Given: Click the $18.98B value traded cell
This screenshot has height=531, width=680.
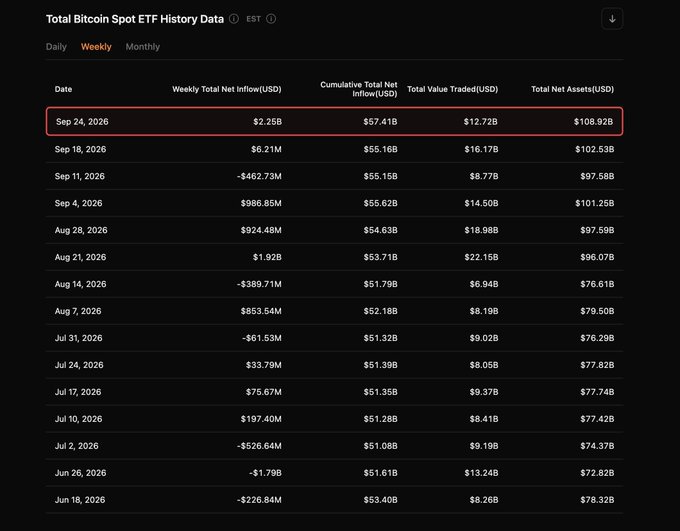Looking at the screenshot, I should click(x=481, y=230).
